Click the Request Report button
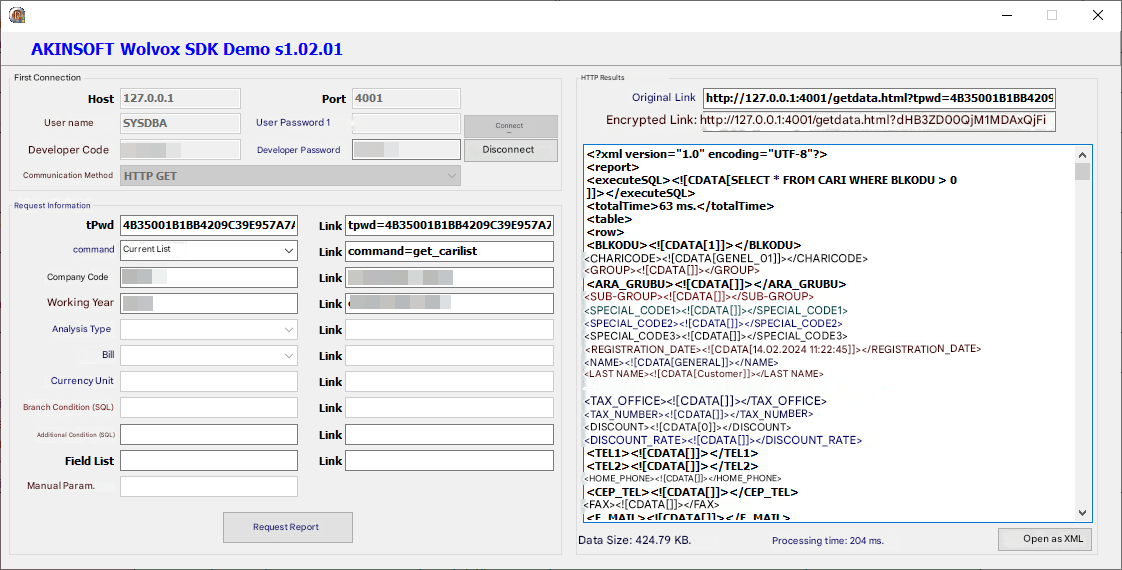 pos(288,527)
